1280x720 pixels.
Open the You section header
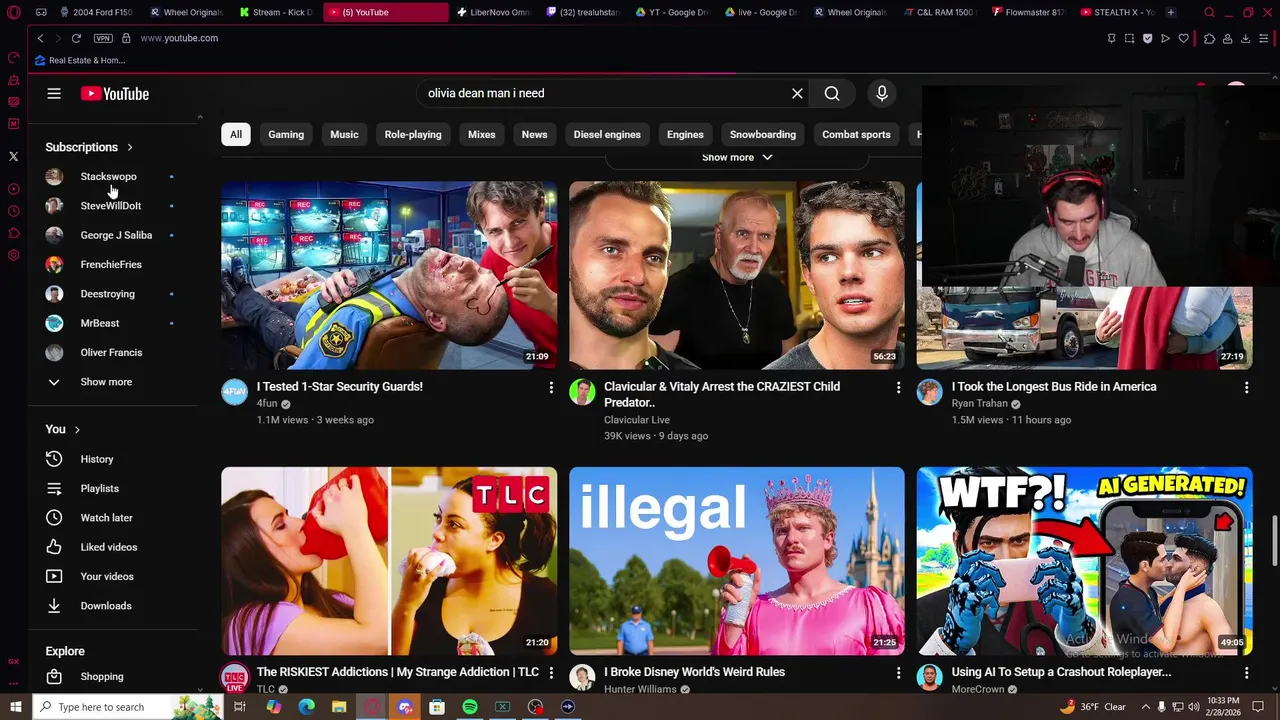tap(63, 429)
